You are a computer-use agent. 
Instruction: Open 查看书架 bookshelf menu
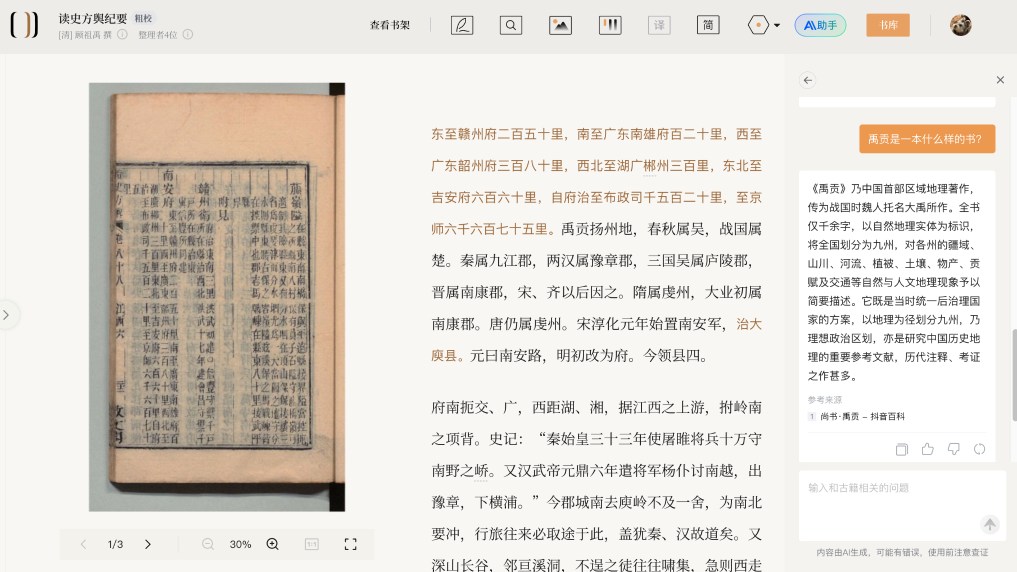[x=390, y=25]
